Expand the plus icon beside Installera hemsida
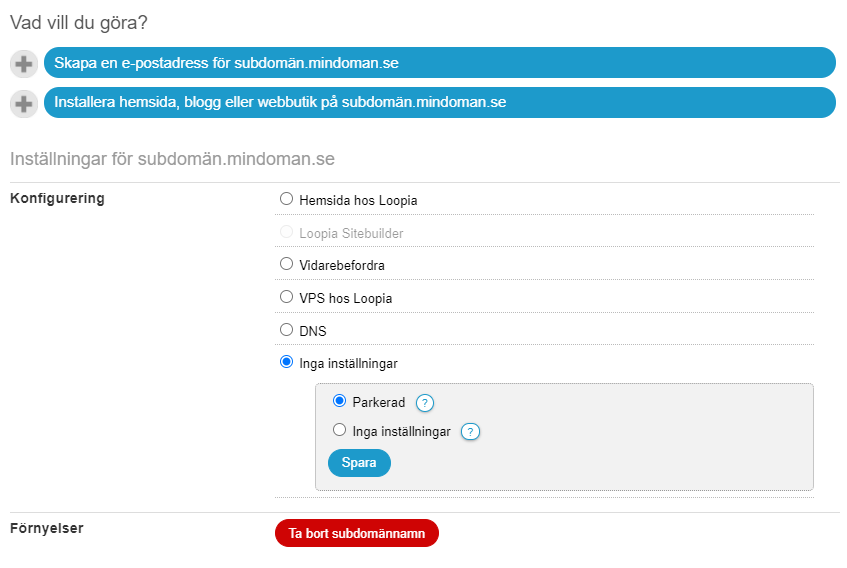The height and width of the screenshot is (568, 847). (24, 104)
